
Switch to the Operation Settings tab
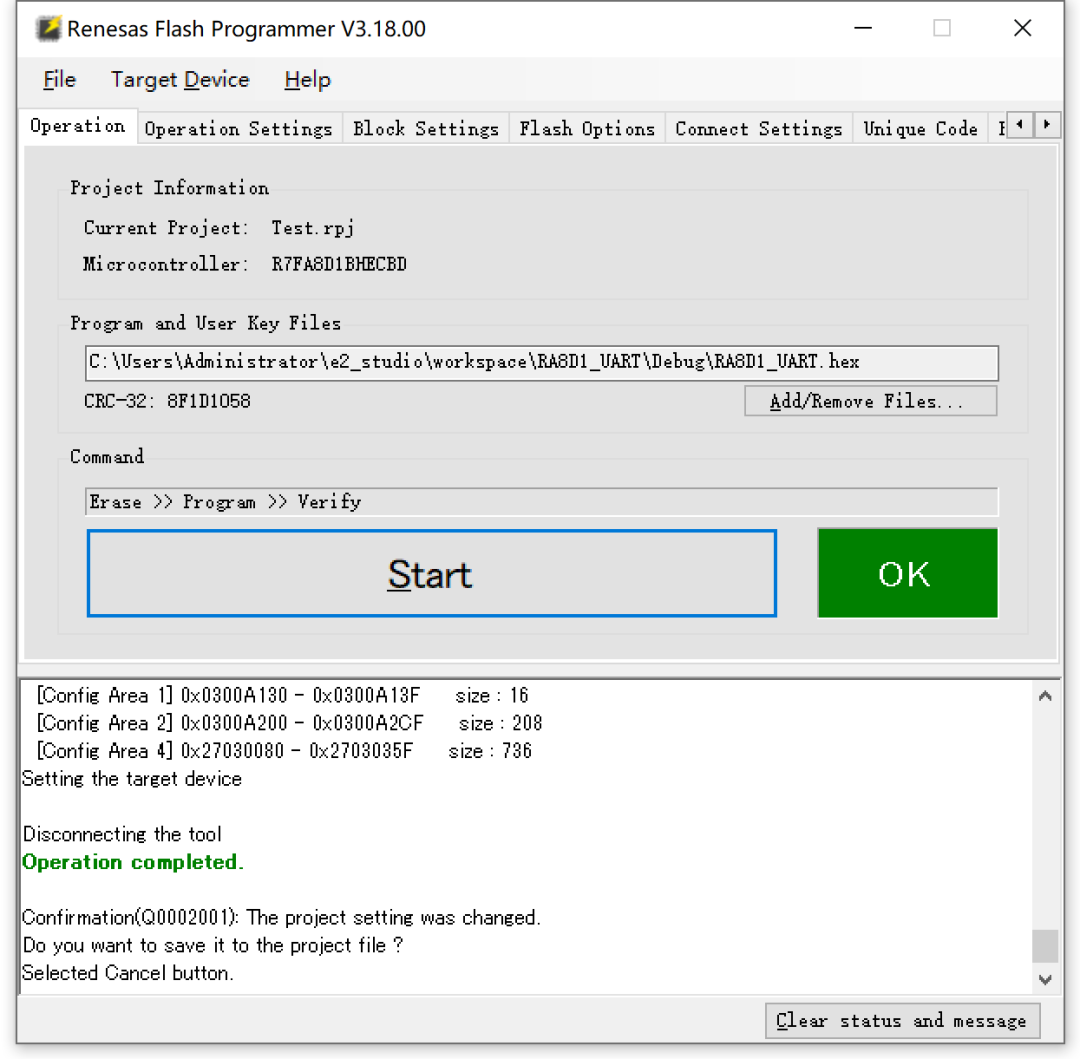tap(238, 129)
